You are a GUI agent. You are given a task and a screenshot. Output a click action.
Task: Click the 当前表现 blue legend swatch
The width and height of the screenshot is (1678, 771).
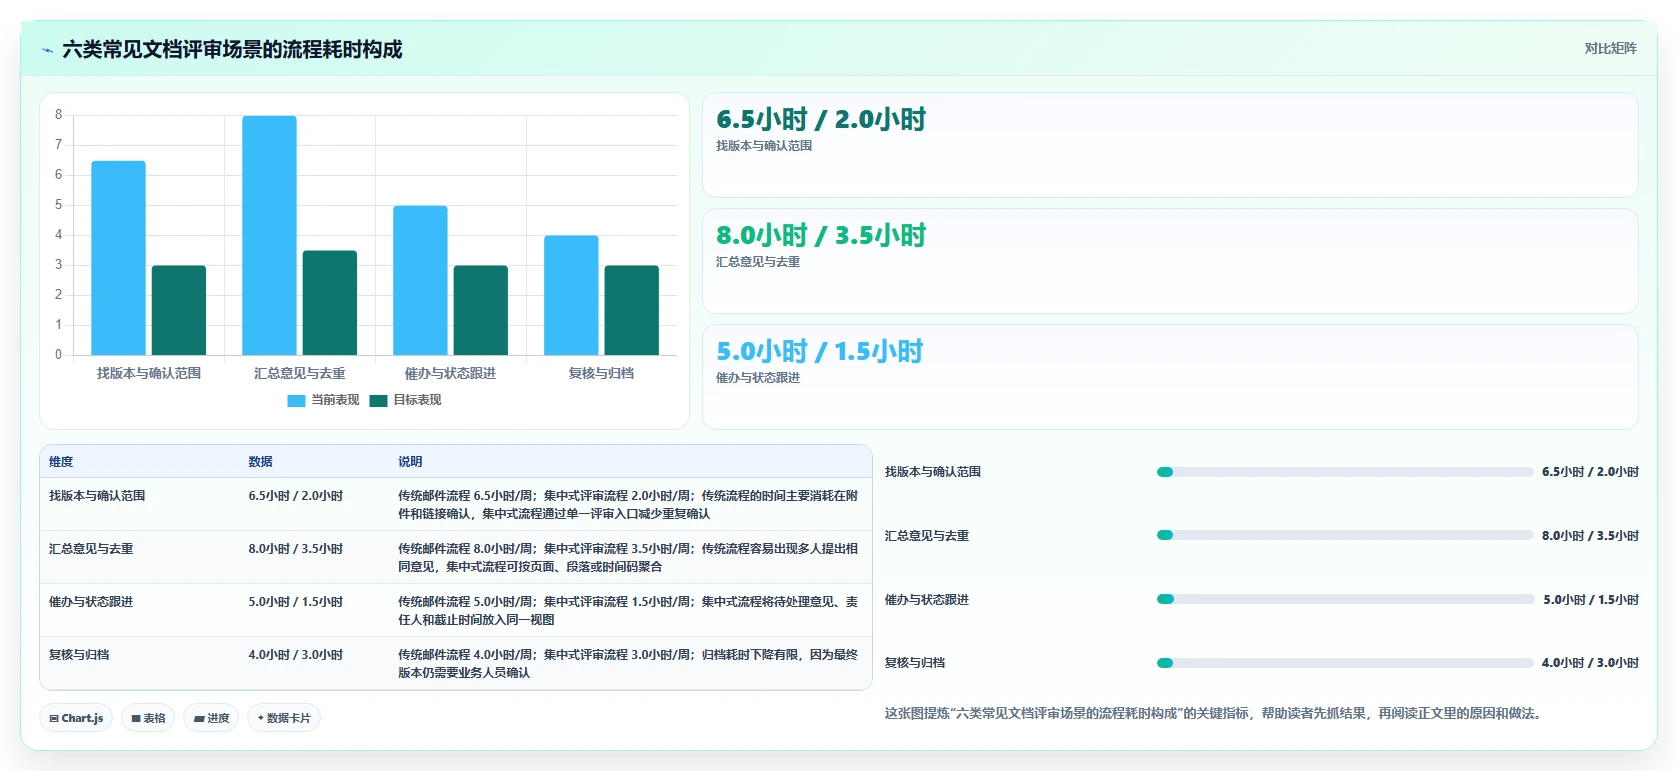coord(296,401)
